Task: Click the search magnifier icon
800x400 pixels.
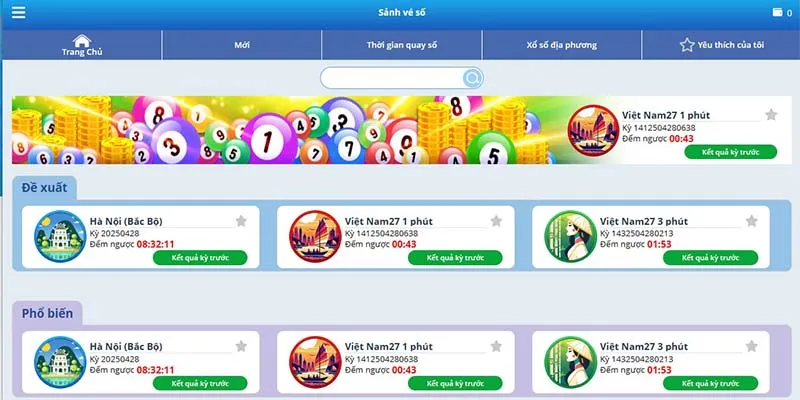Action: coord(472,78)
